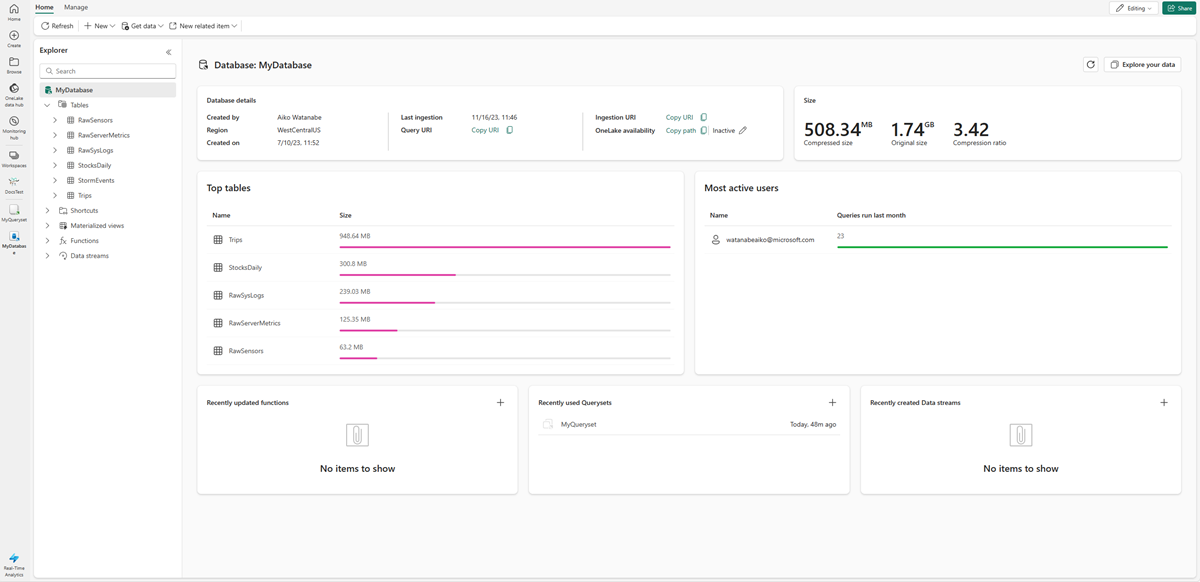1200x582 pixels.
Task: Switch to the Manage tab
Action: [x=75, y=7]
